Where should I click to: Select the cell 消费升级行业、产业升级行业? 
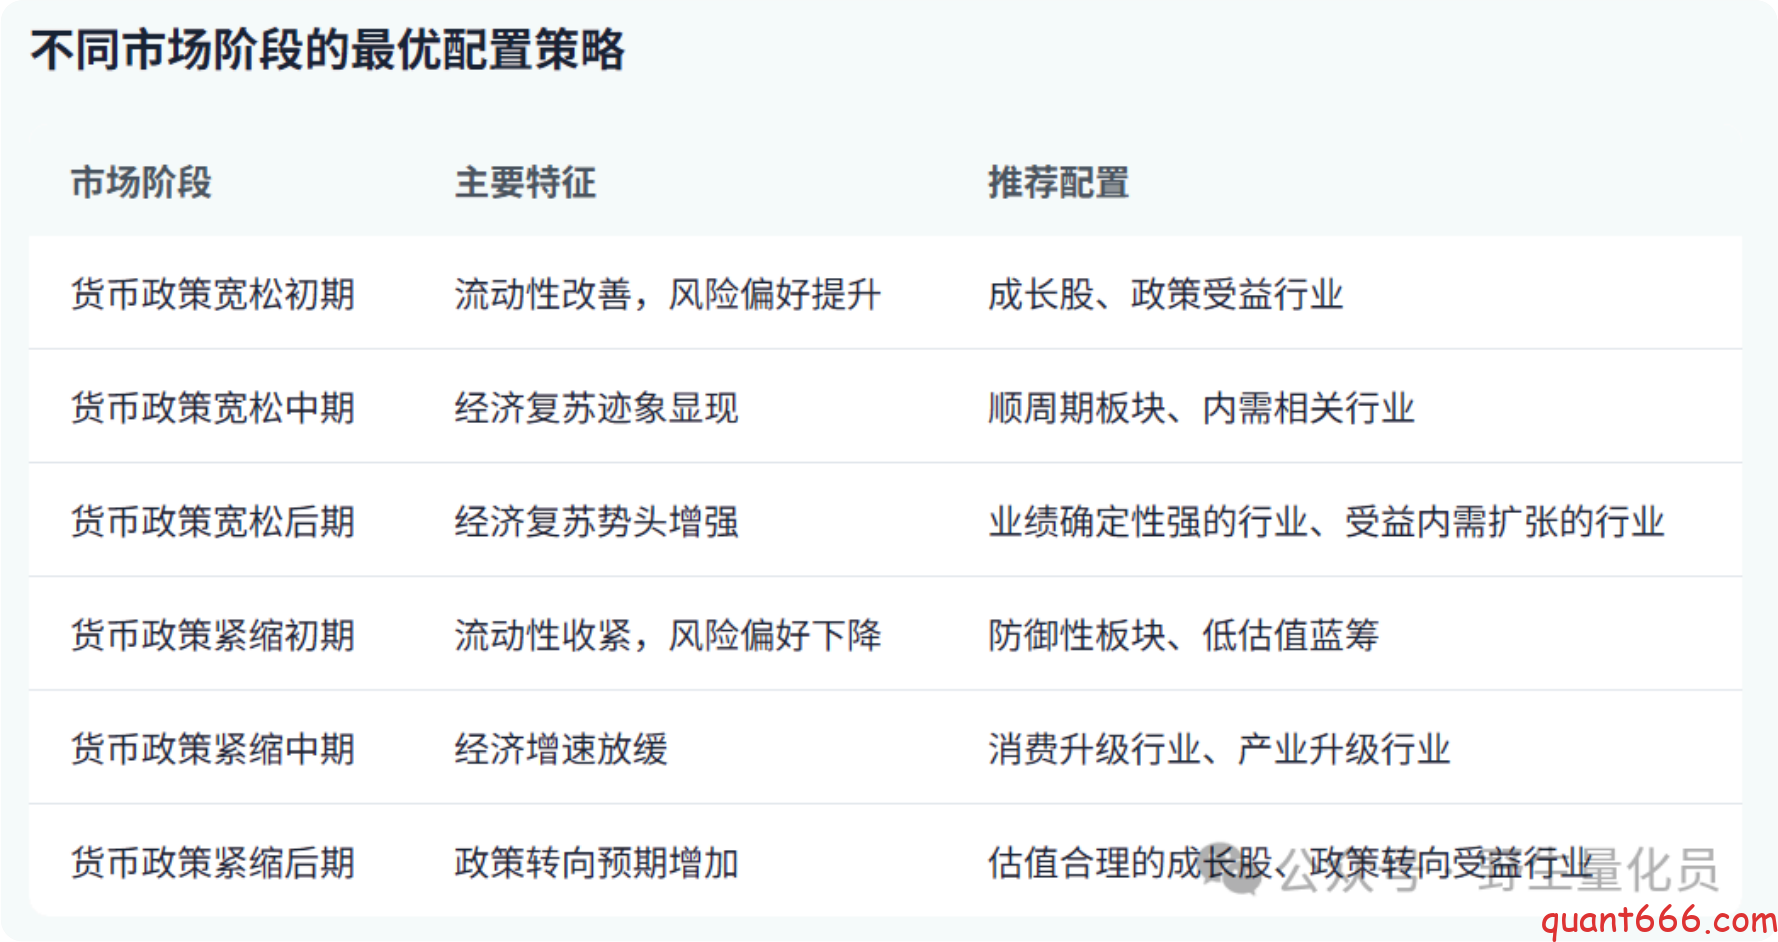[x=1219, y=749]
